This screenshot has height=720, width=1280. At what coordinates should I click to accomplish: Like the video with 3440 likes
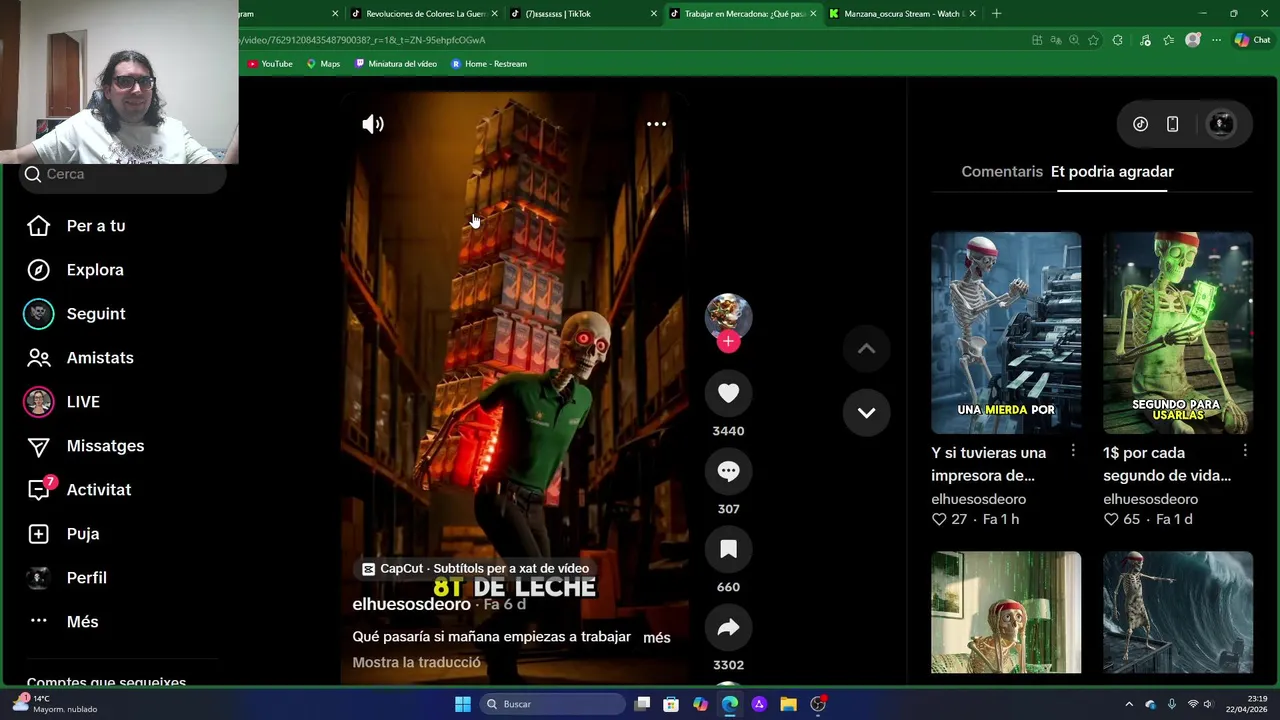728,393
